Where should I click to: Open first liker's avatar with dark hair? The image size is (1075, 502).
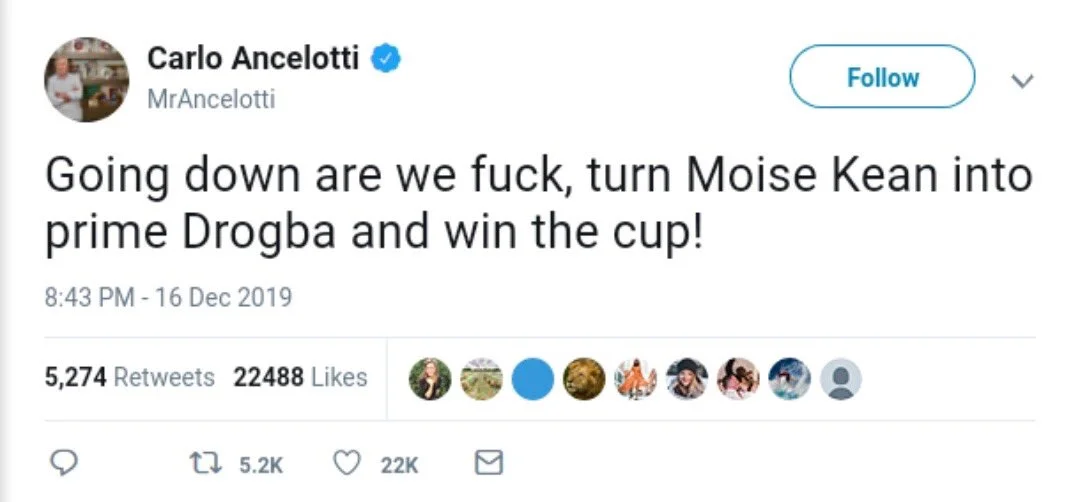pyautogui.click(x=430, y=379)
